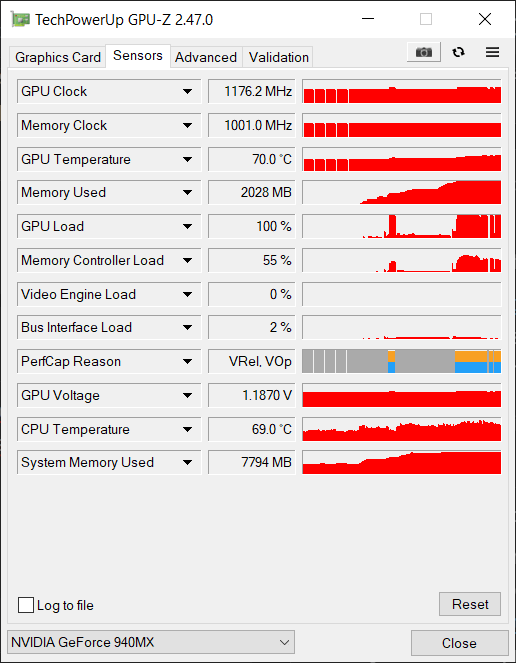Click the Reset button

click(470, 604)
